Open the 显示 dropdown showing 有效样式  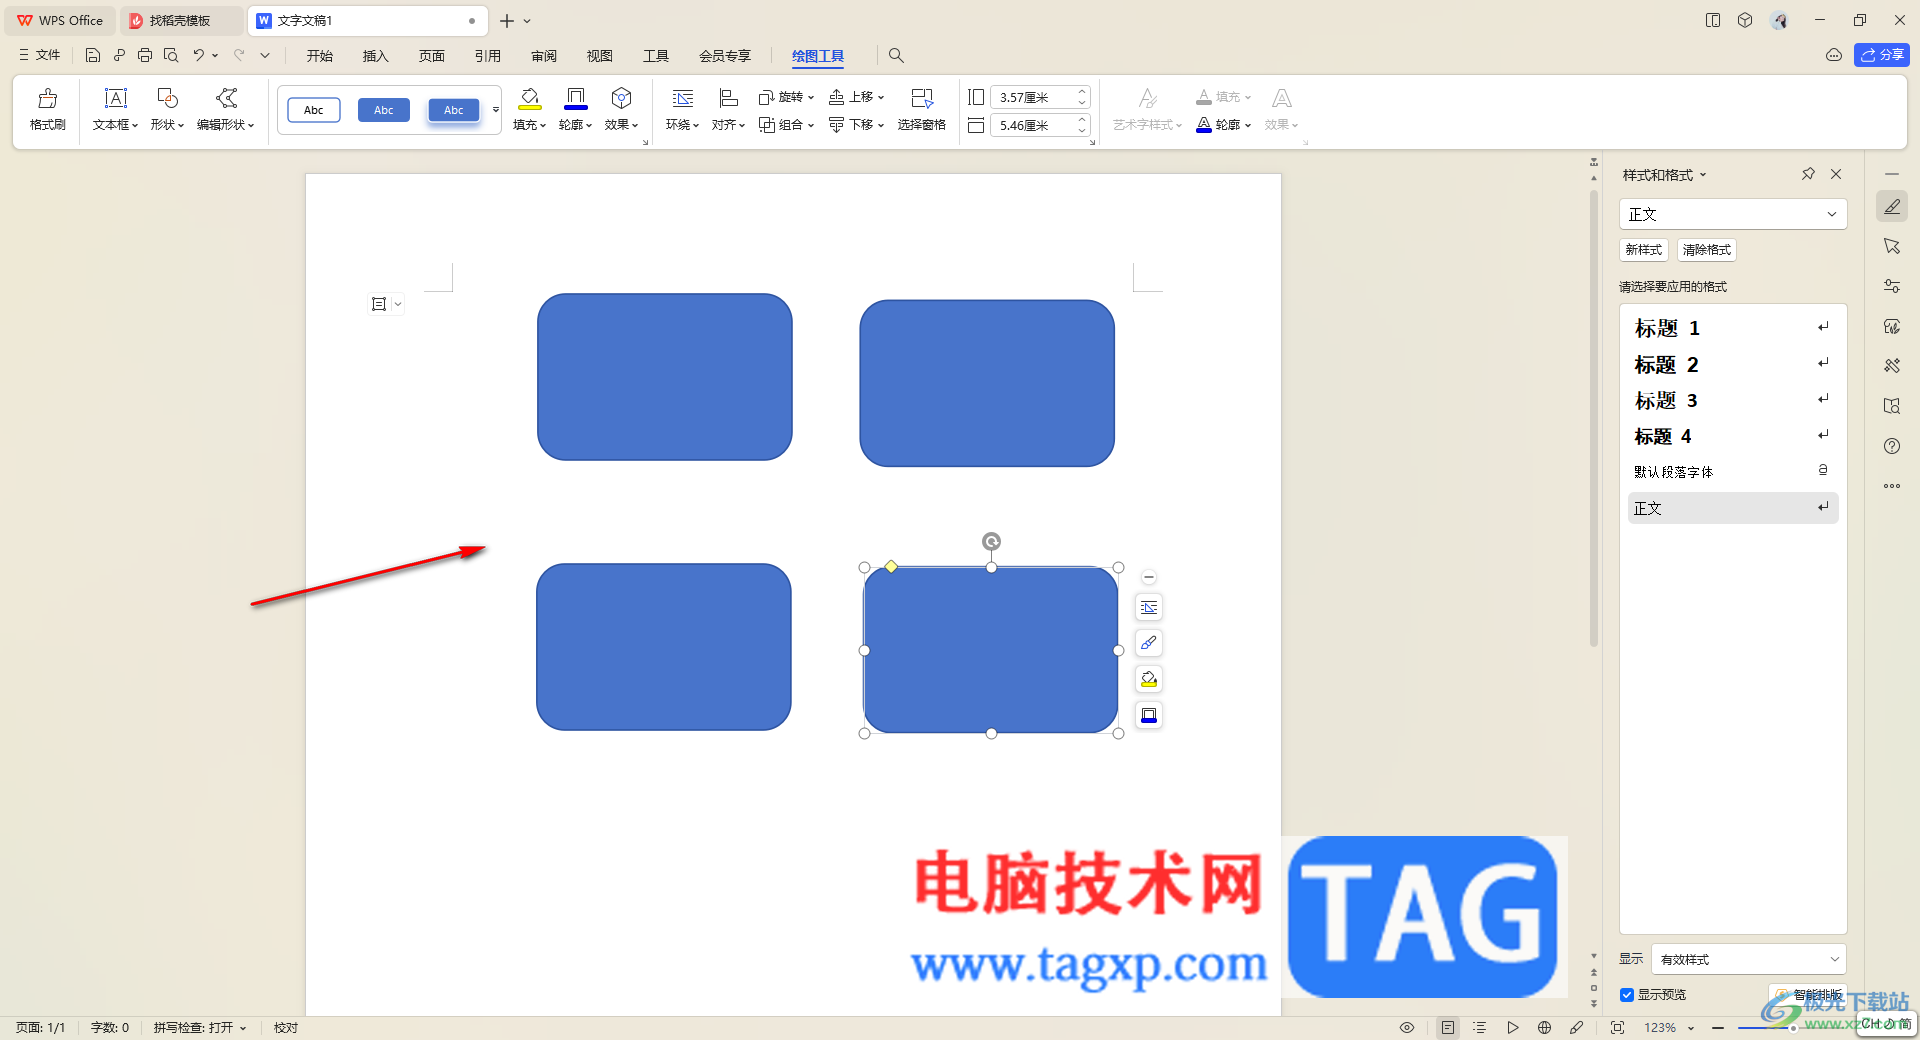(x=1748, y=959)
